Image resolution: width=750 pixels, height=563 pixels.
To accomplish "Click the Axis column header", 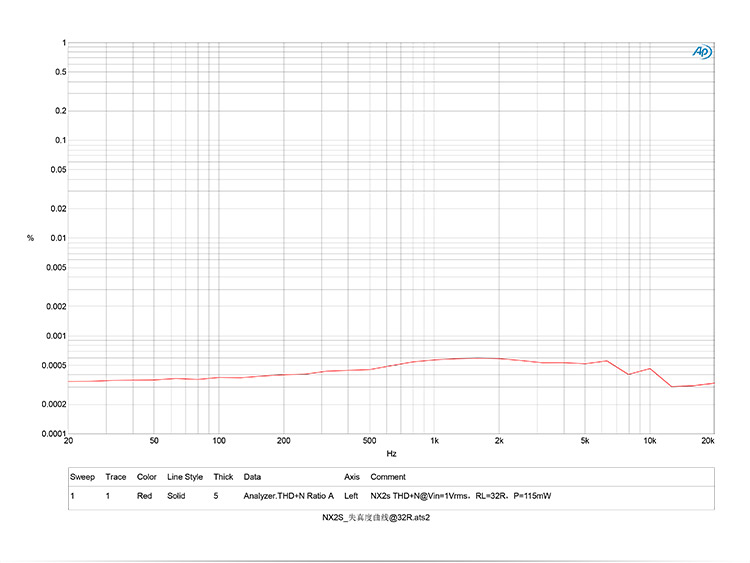I will tap(351, 477).
